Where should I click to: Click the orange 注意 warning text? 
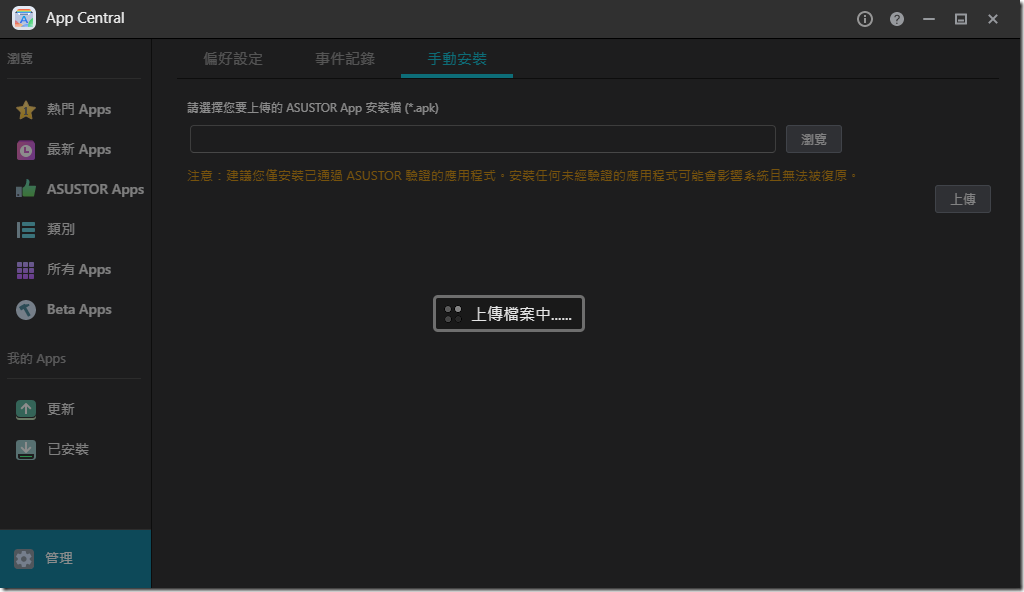click(x=522, y=176)
